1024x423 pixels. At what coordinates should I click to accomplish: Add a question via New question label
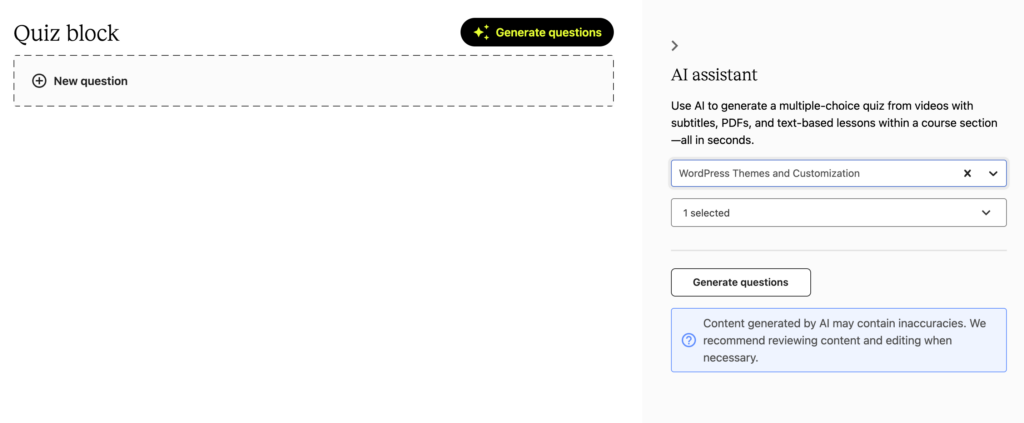tap(91, 81)
